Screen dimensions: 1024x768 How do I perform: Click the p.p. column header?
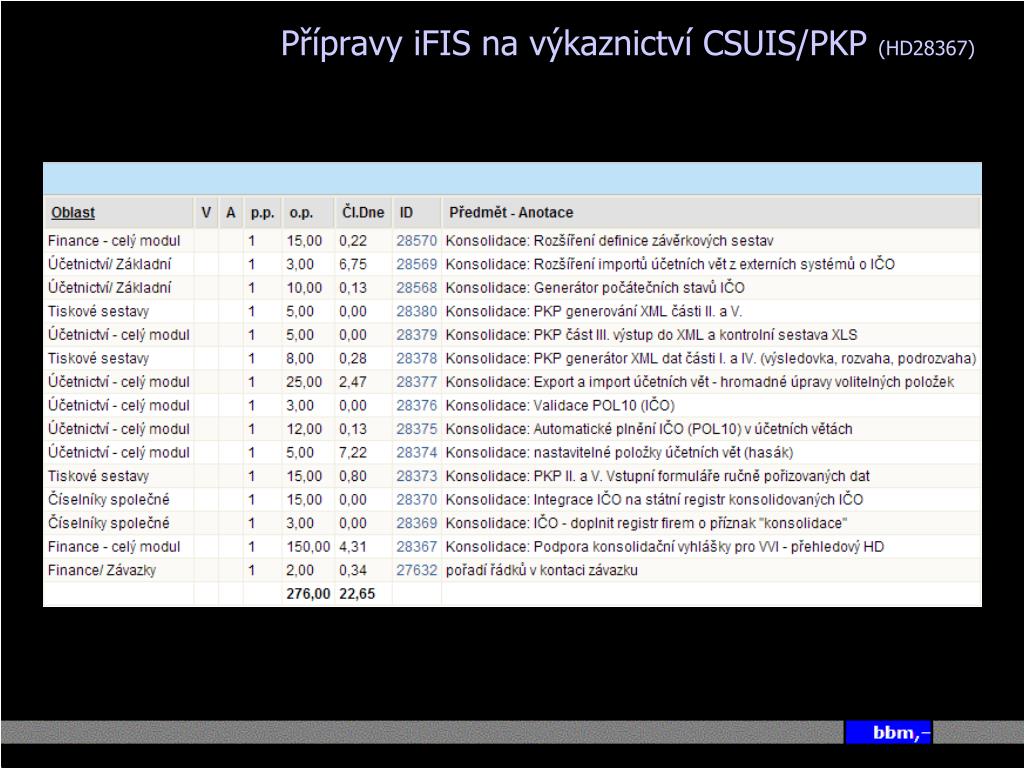[x=263, y=214]
